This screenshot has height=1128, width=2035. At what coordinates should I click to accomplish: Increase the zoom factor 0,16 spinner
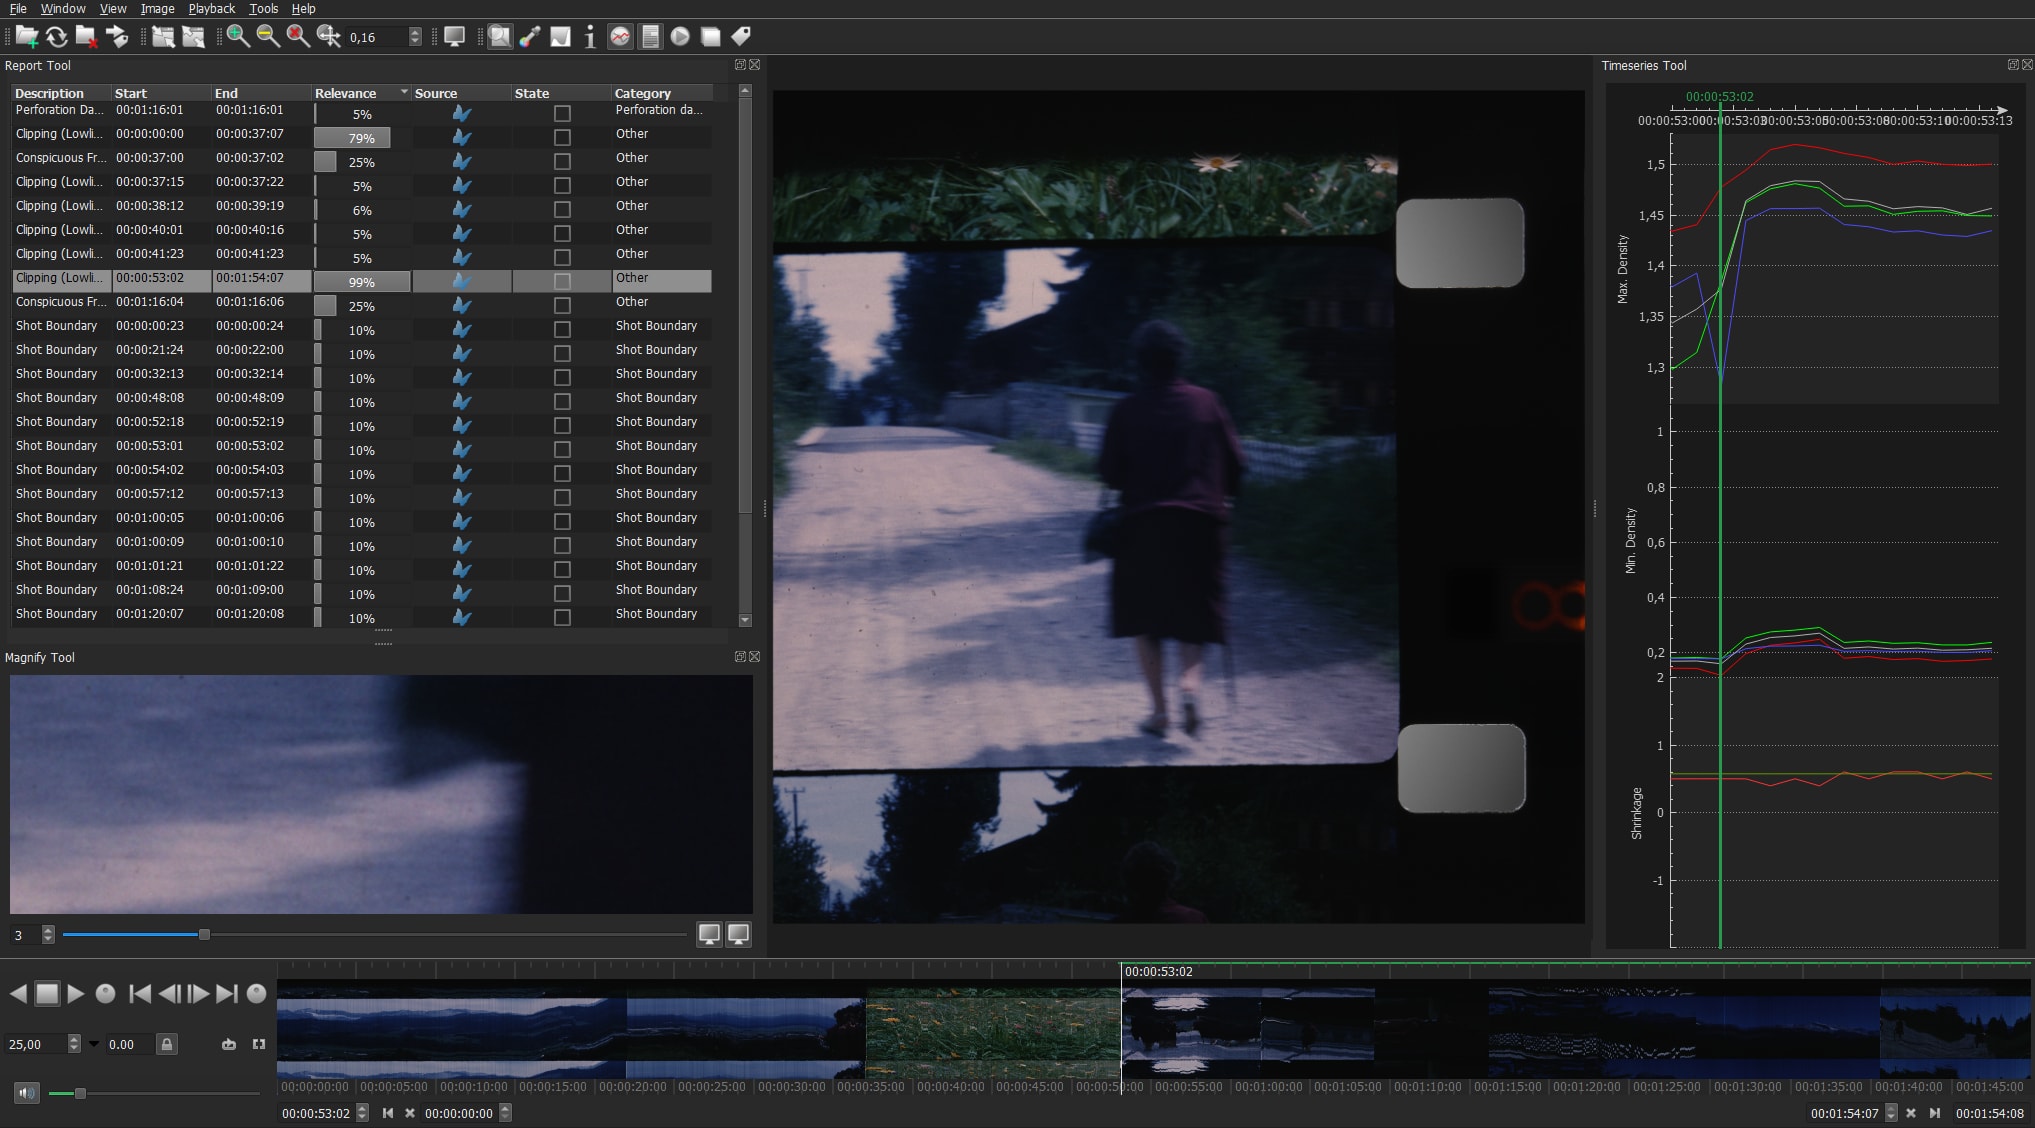point(415,32)
